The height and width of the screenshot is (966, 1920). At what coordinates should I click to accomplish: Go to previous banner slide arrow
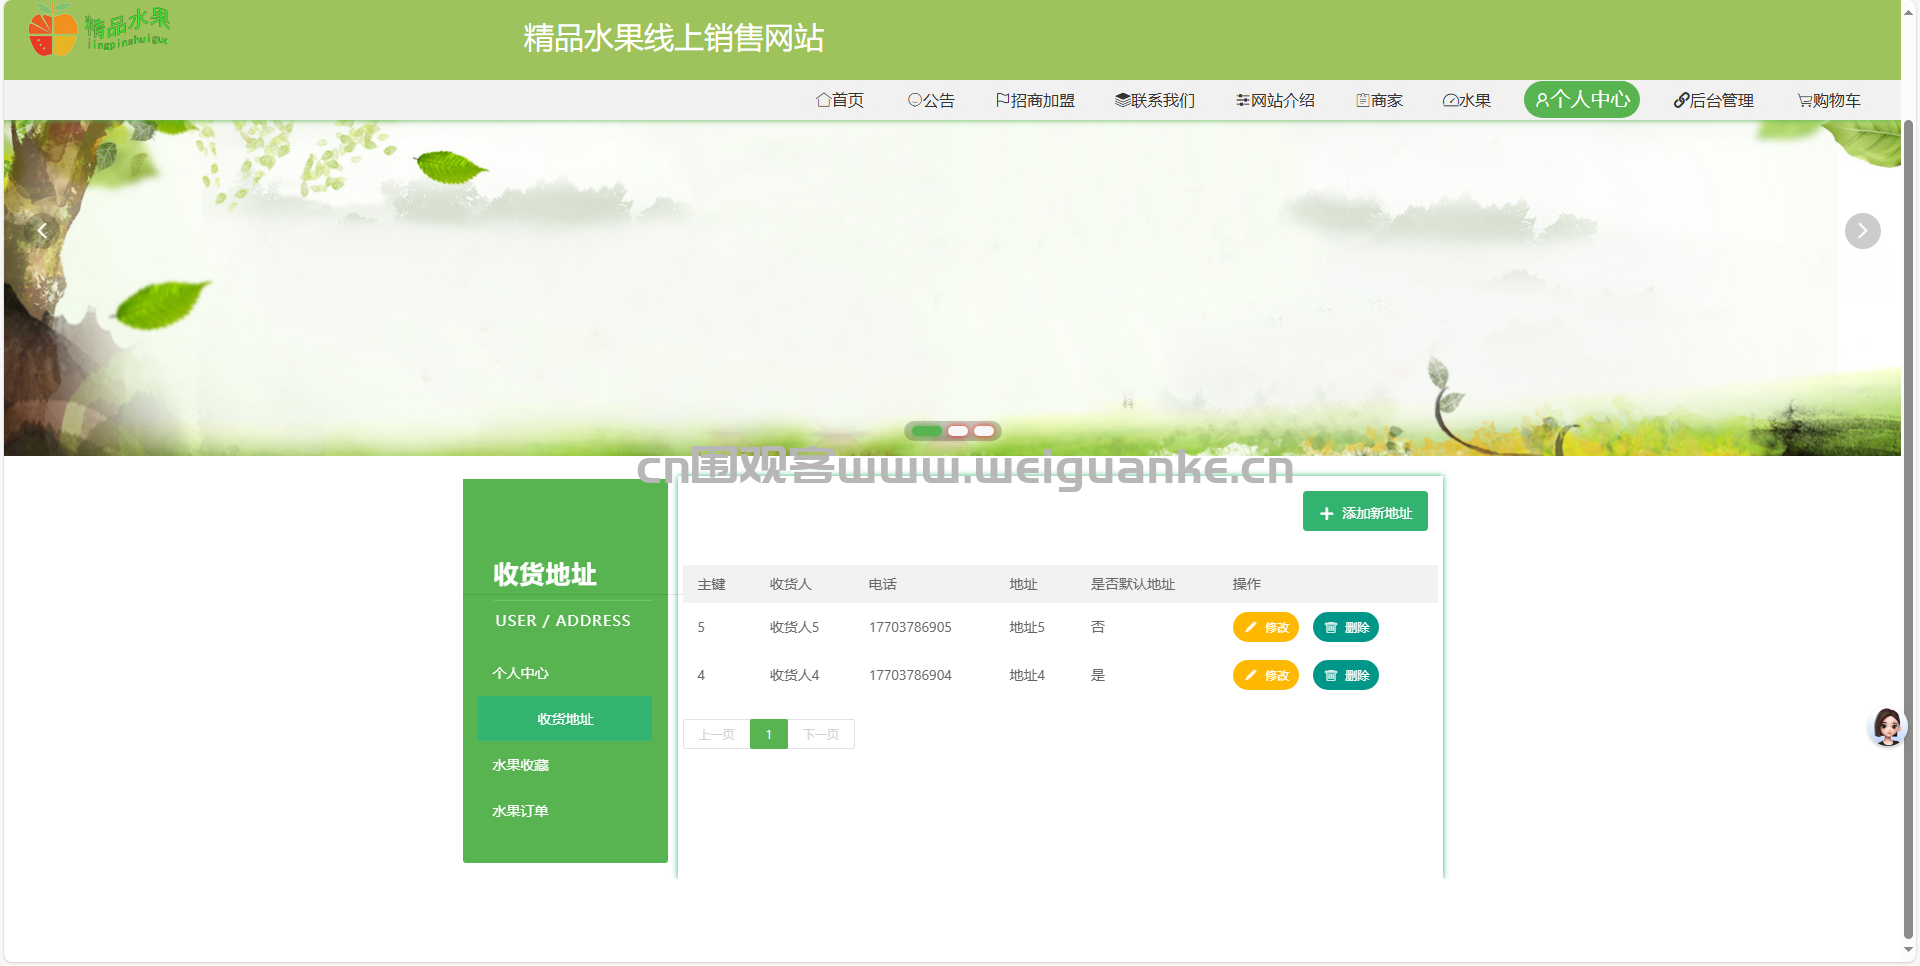42,231
